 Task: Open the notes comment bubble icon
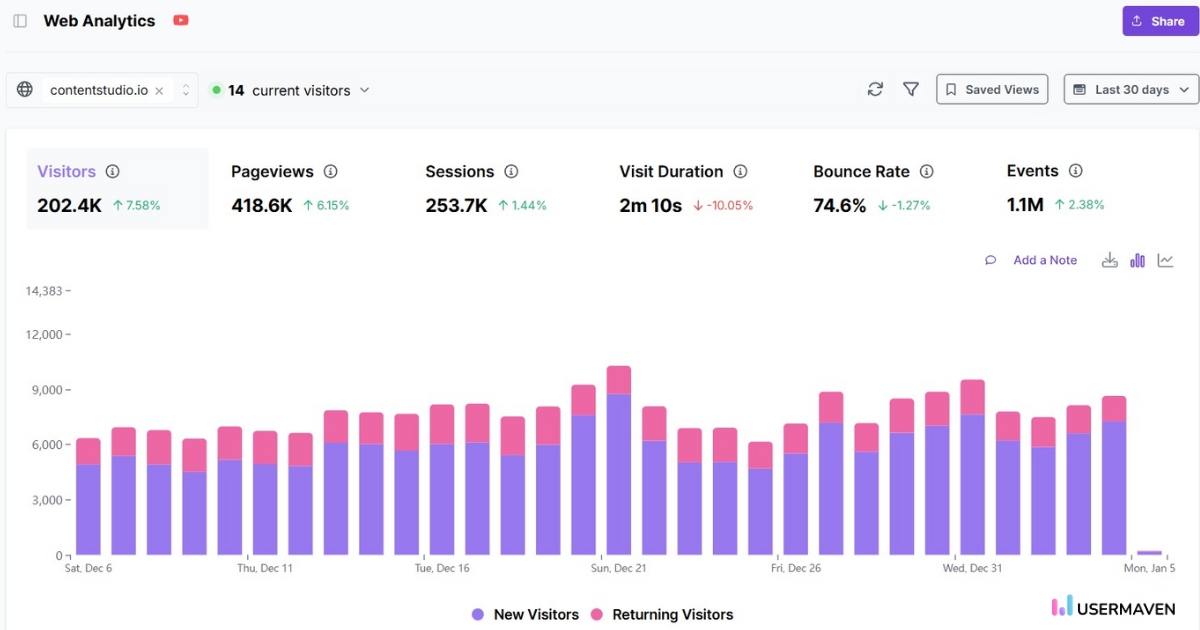990,259
